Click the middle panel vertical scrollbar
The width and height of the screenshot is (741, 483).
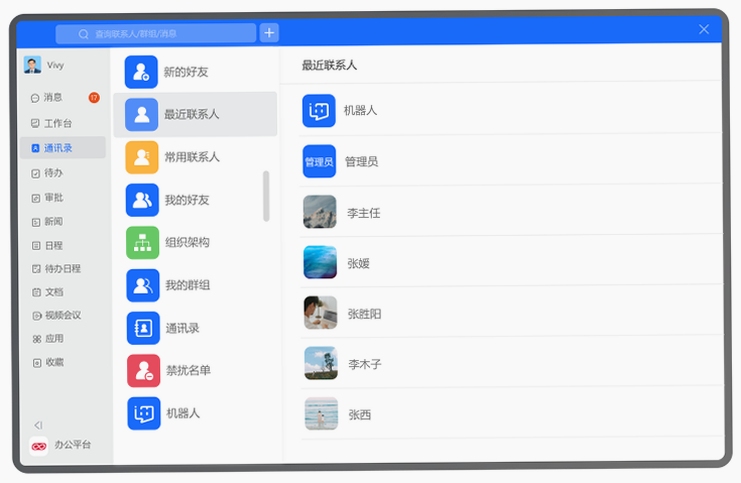pos(266,196)
